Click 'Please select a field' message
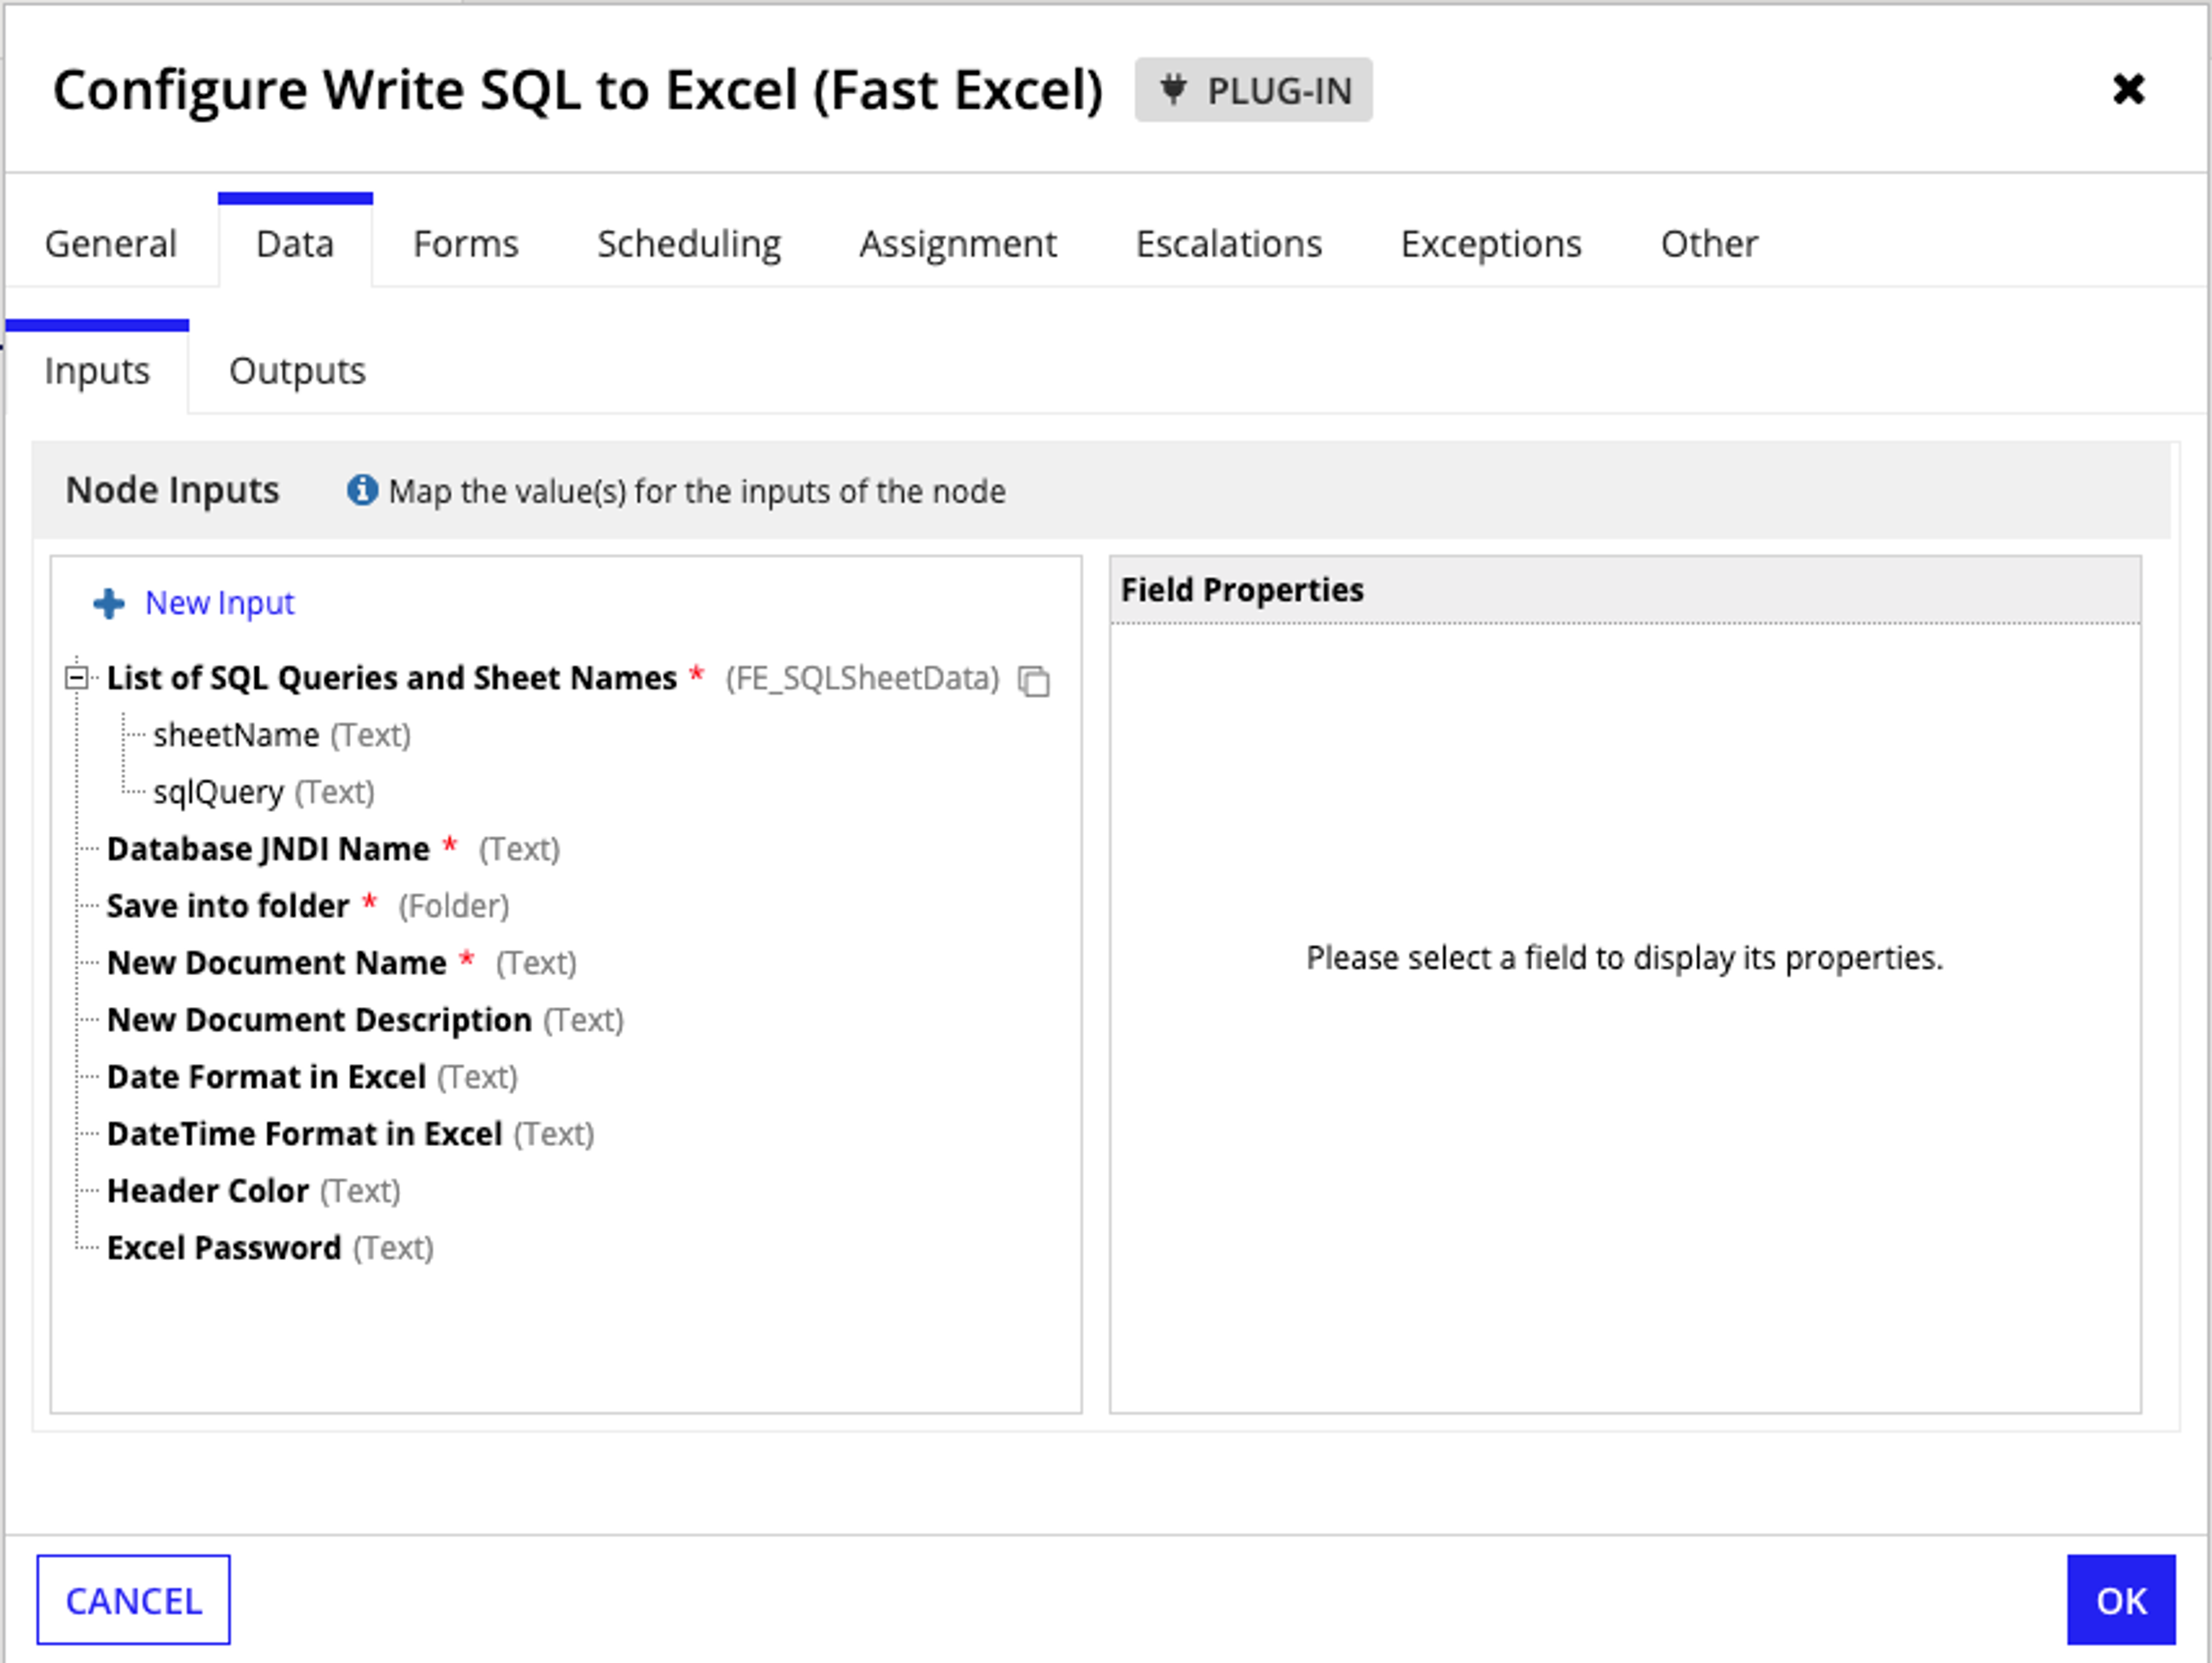The height and width of the screenshot is (1663, 2212). coord(1625,958)
